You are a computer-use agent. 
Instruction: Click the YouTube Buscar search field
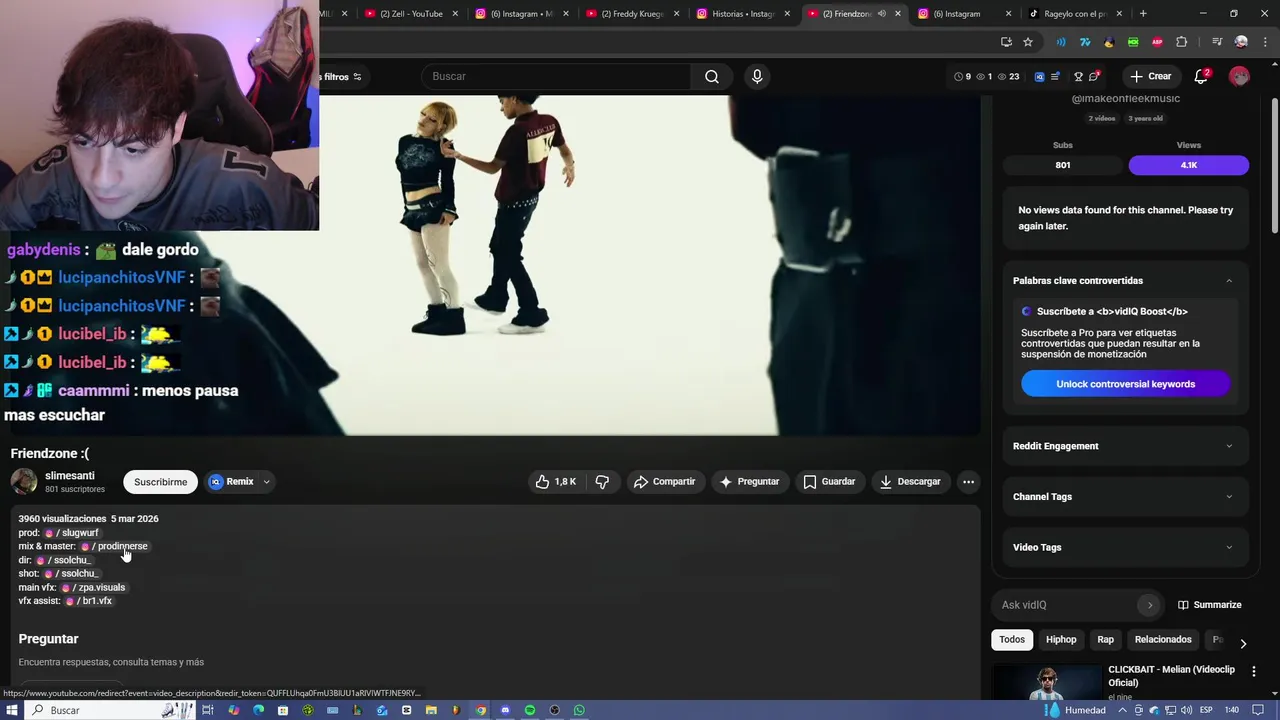[x=556, y=76]
